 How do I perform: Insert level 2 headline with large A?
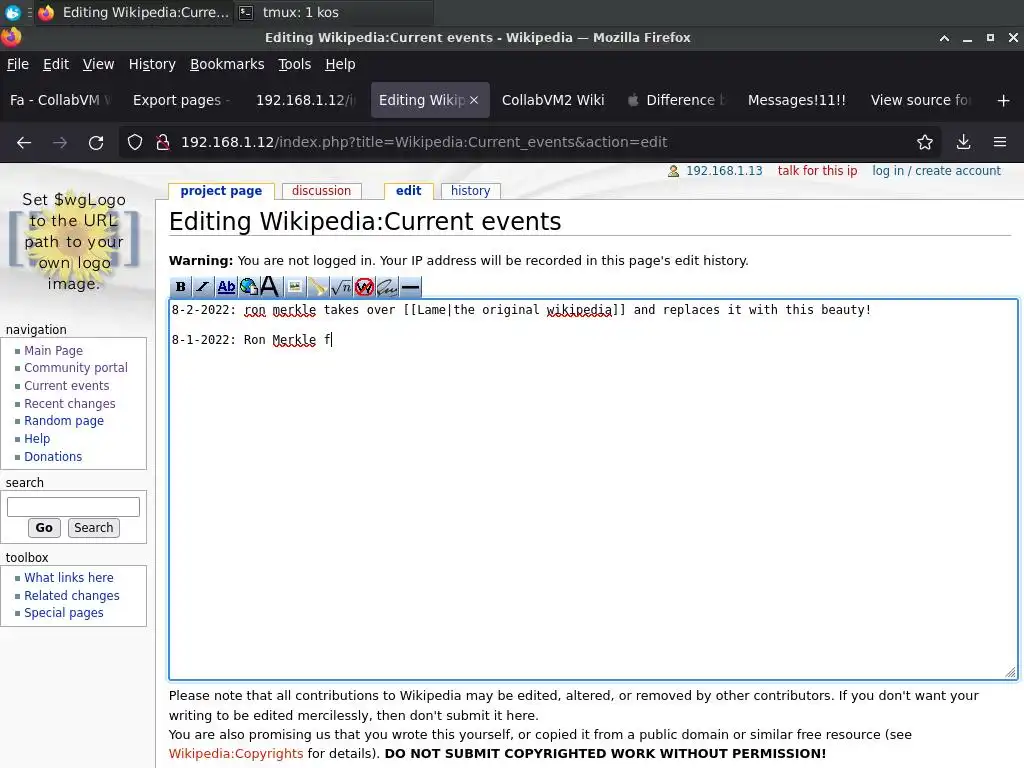click(x=270, y=287)
